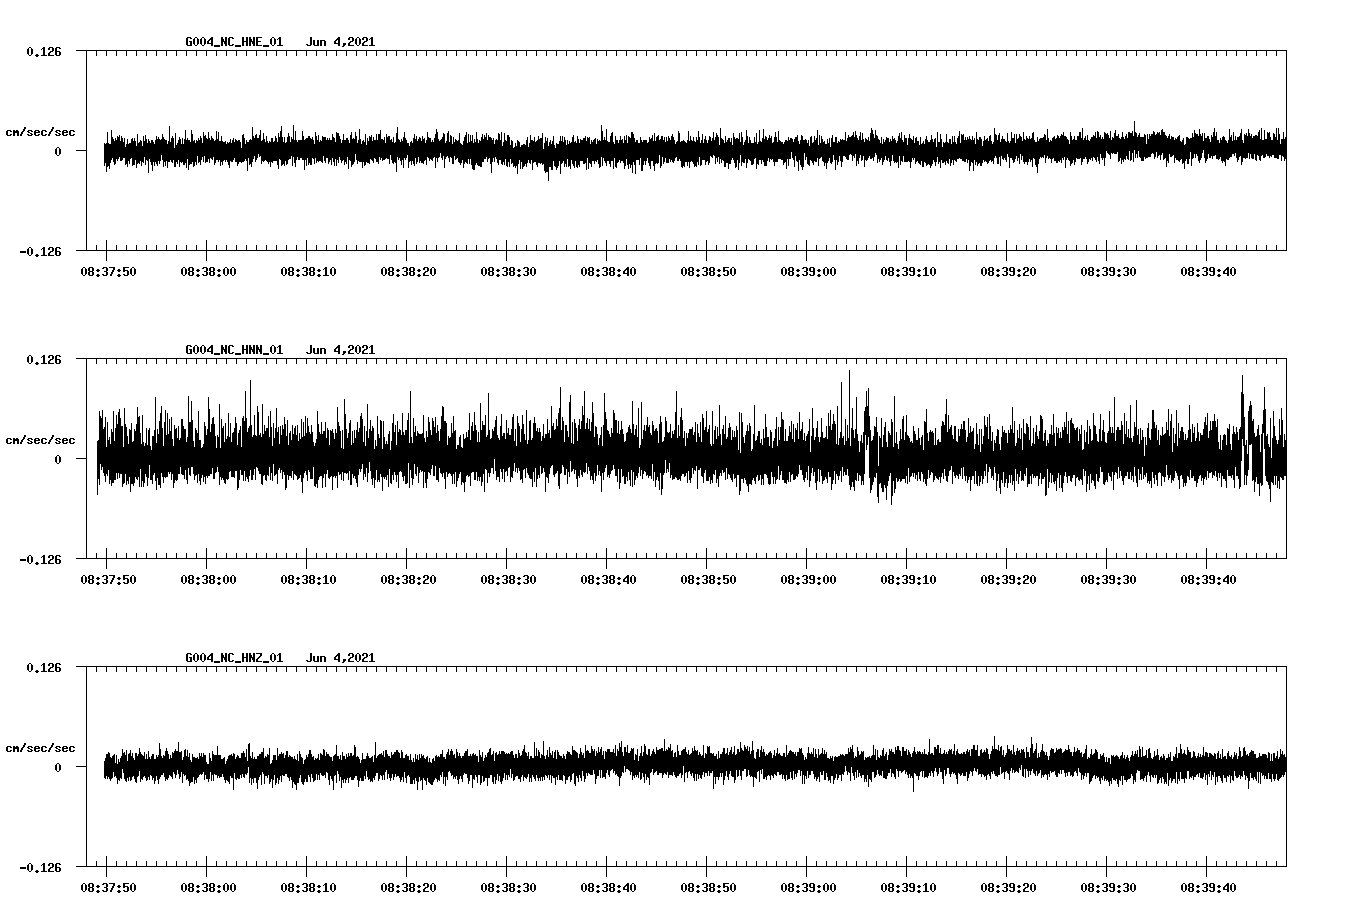This screenshot has width=1358, height=924.
Task: Click the G004_NC_HNE_01 plot title
Action: point(234,42)
